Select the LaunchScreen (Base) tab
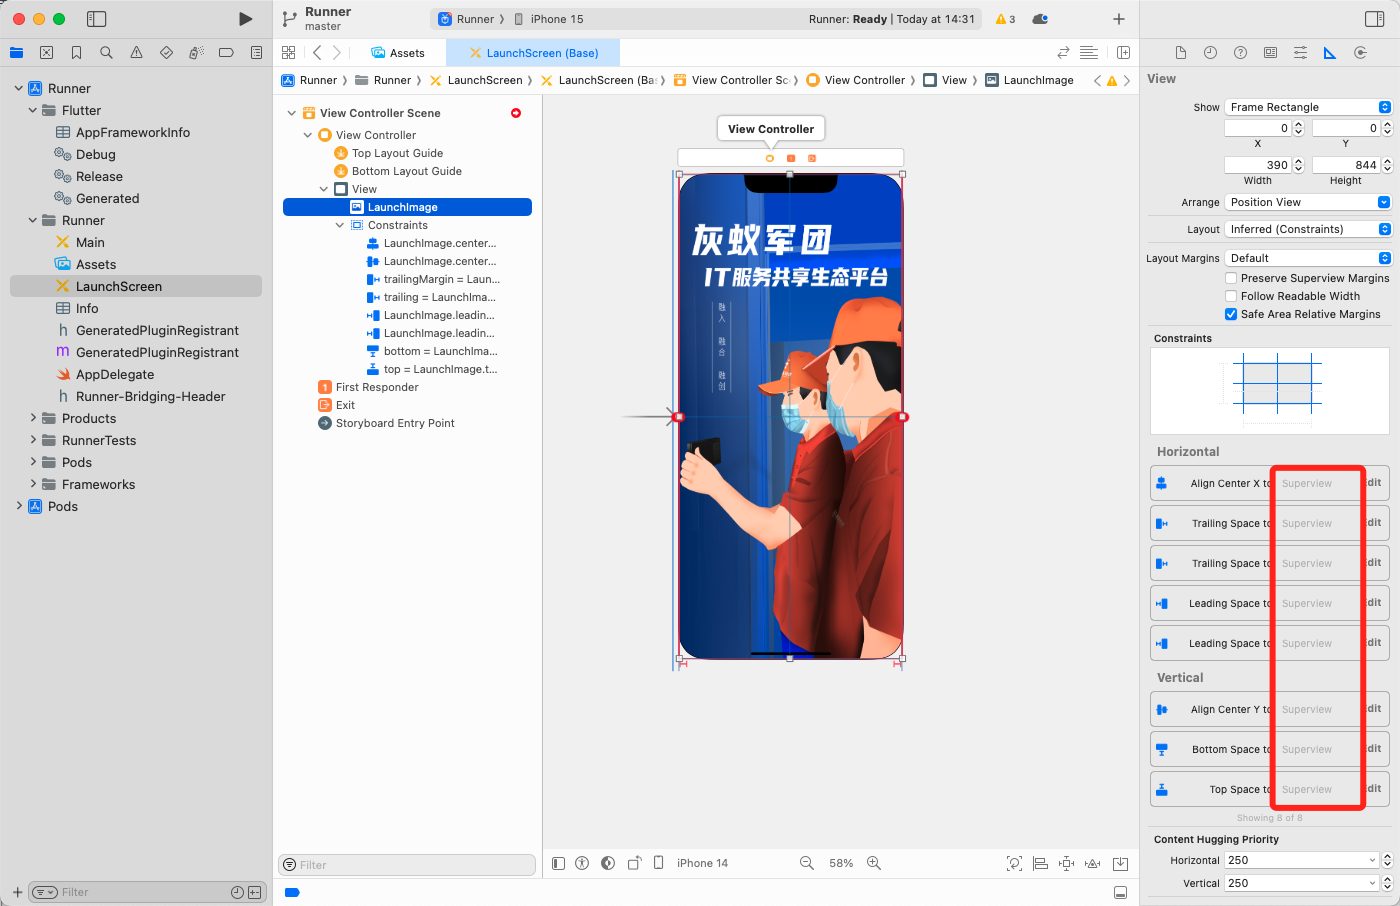This screenshot has height=906, width=1400. 534,53
